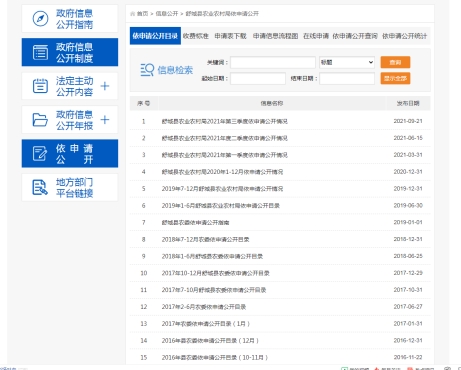Focus the 结束日期 date field

coord(347,79)
